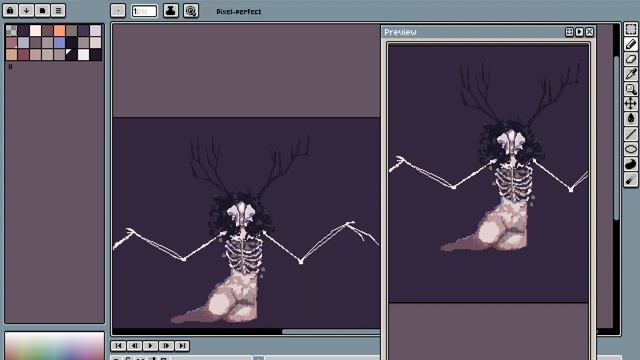Select the Line tool
Screen dimensions: 640x360
(x=631, y=134)
